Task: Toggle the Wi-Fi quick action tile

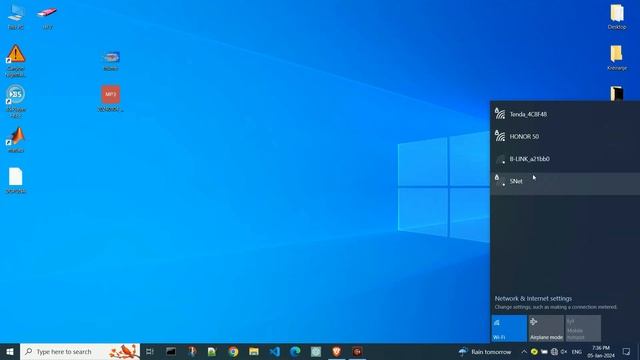Action: pos(509,328)
